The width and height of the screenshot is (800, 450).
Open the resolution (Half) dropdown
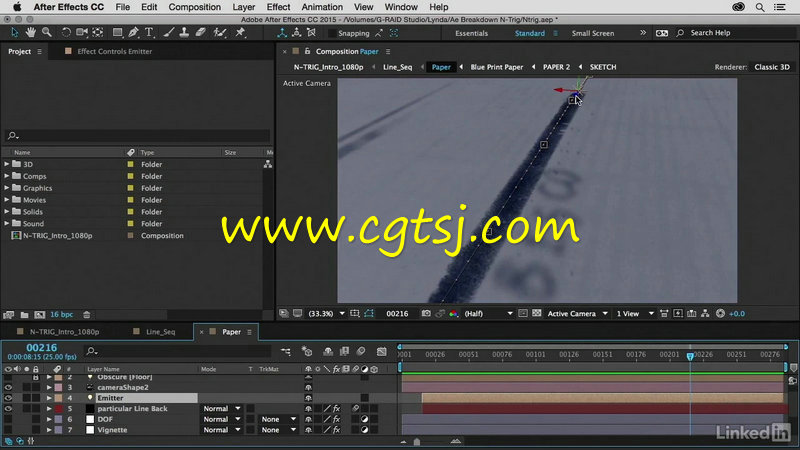point(488,313)
